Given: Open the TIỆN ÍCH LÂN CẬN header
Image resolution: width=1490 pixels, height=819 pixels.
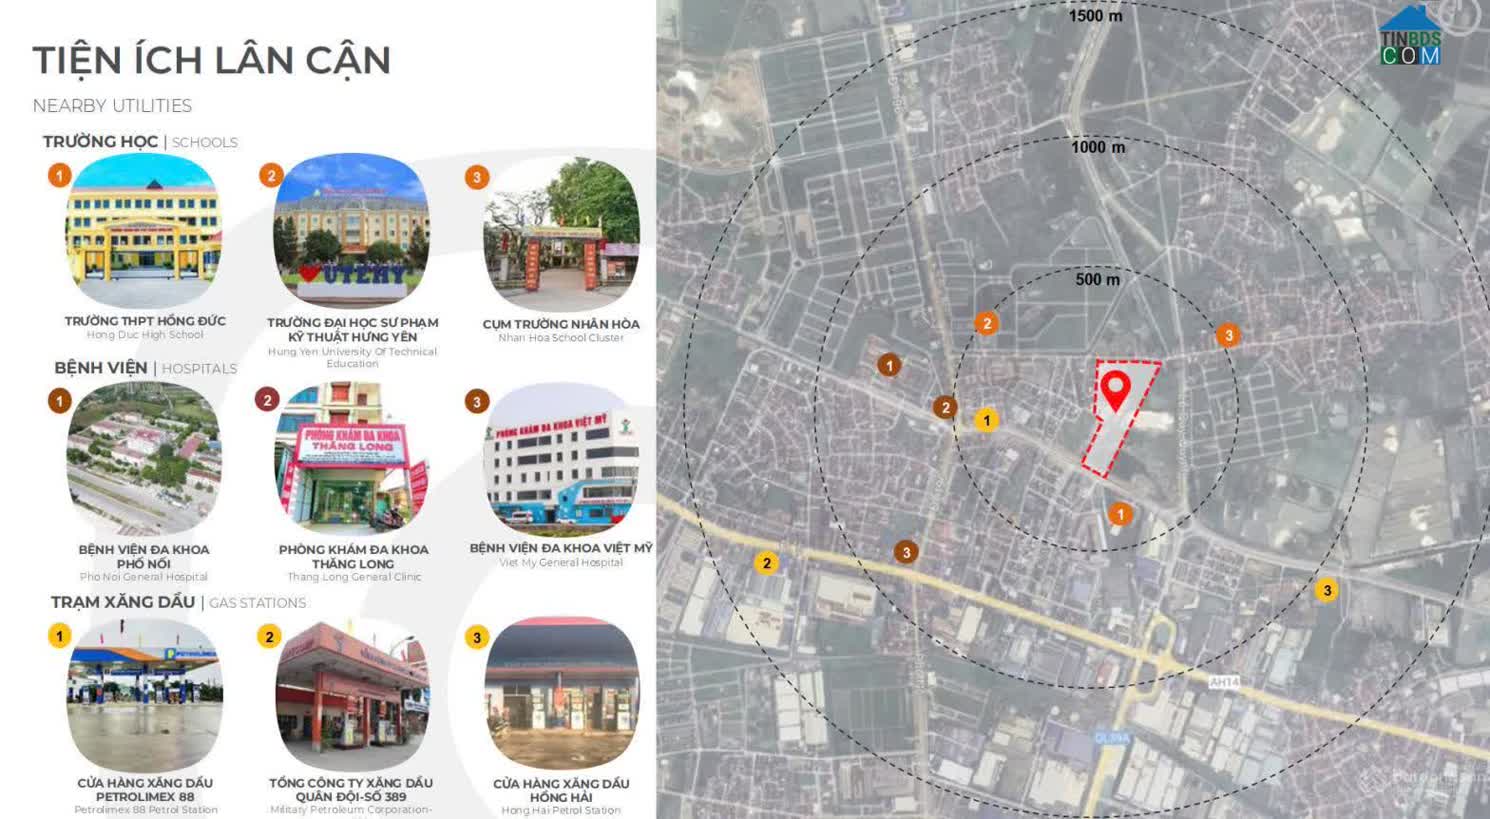Looking at the screenshot, I should coord(212,60).
